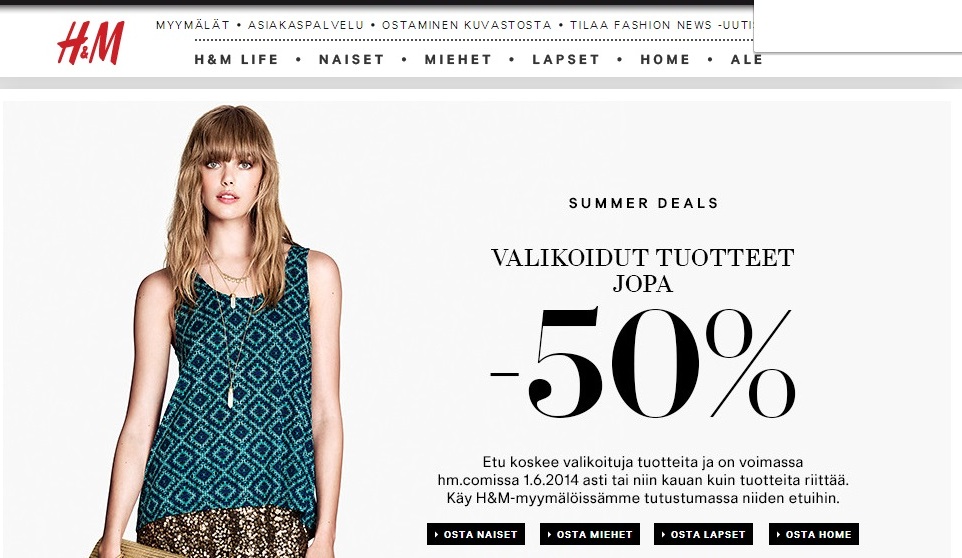
Task: Click the large -50% discount graphic
Action: 642,363
